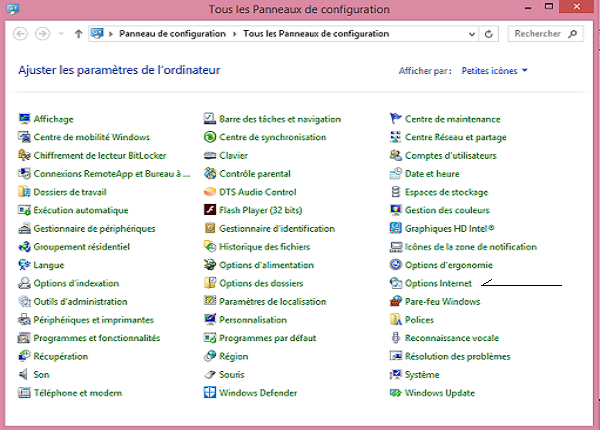600x430 pixels.
Task: Open Barre des tâches et navigation icon
Action: tap(210, 119)
